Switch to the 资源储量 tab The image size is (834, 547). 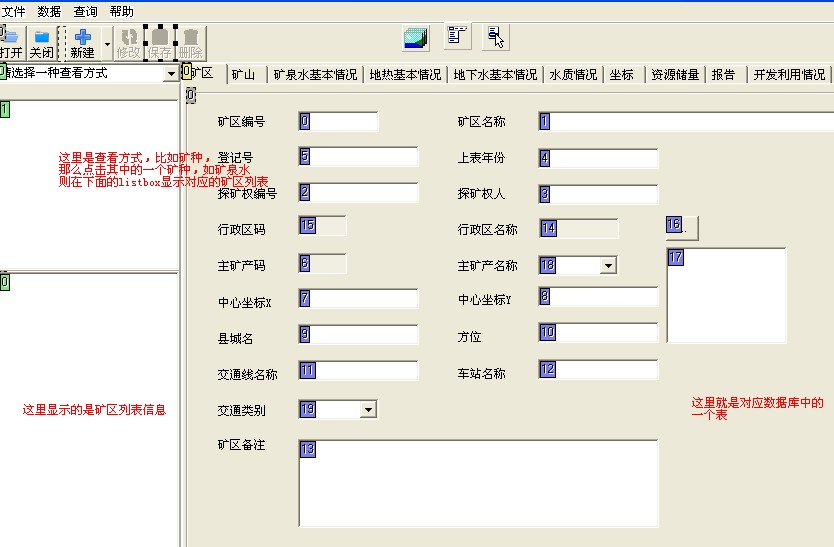coord(675,74)
